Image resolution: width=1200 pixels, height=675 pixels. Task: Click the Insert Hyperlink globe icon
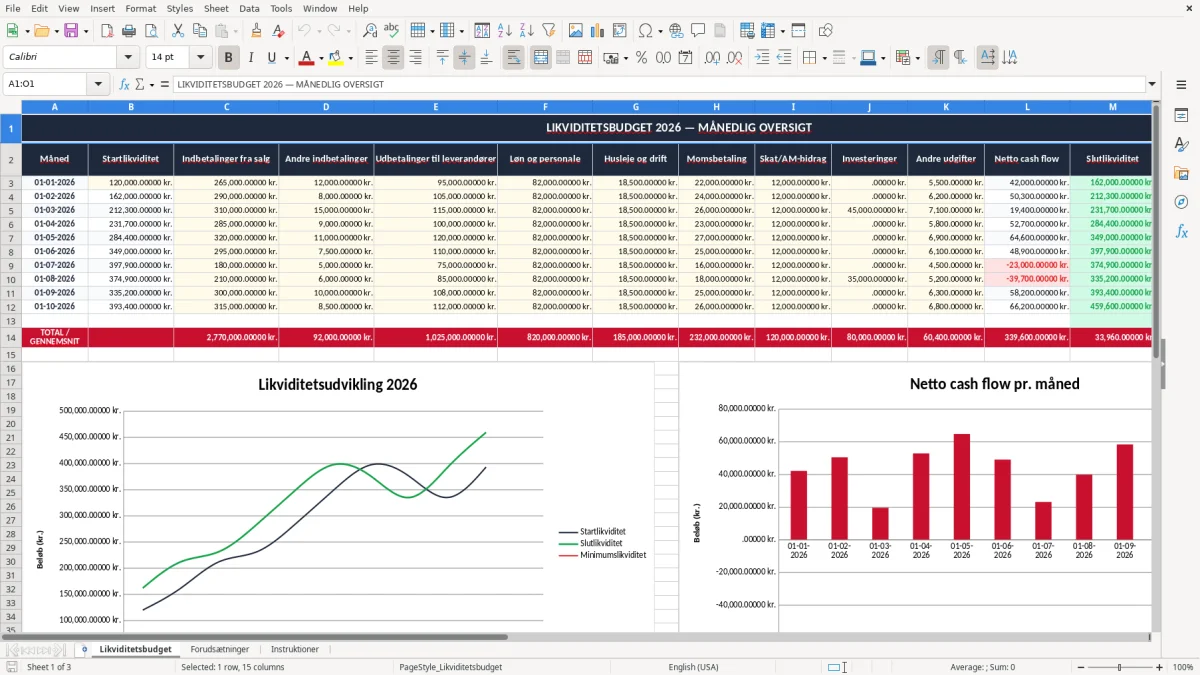[x=676, y=31]
